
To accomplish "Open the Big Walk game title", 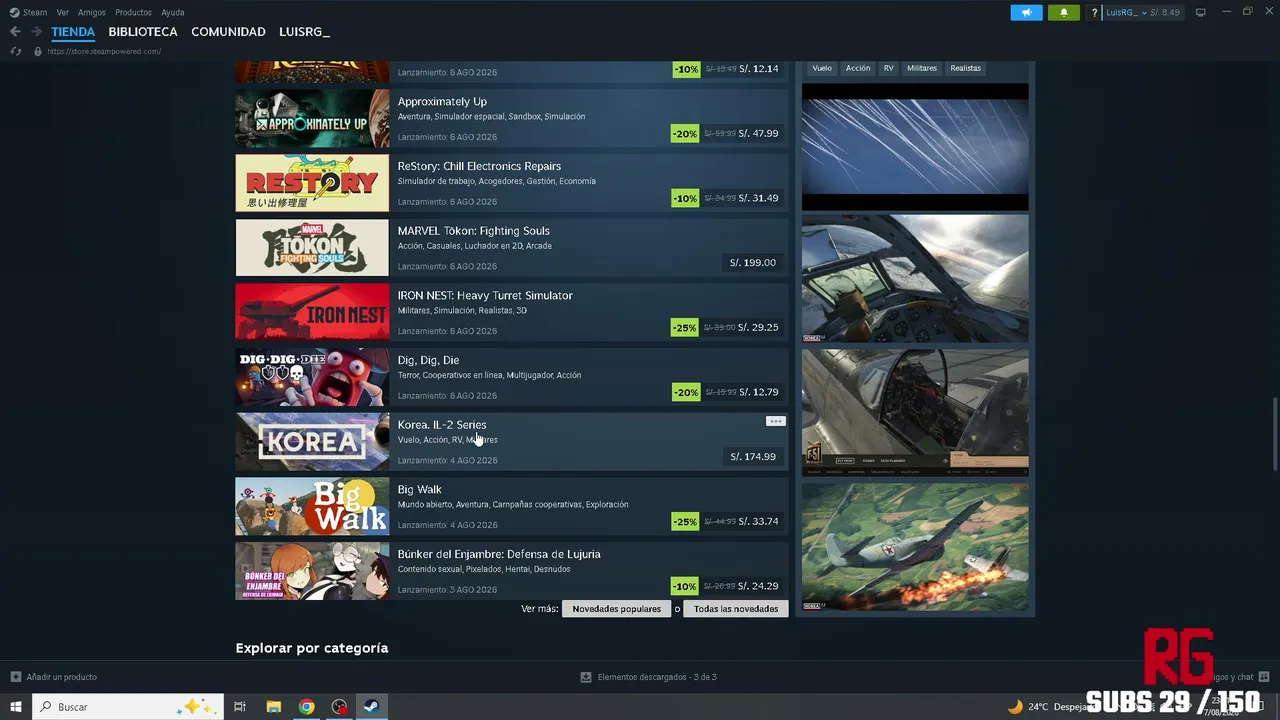I will [419, 490].
